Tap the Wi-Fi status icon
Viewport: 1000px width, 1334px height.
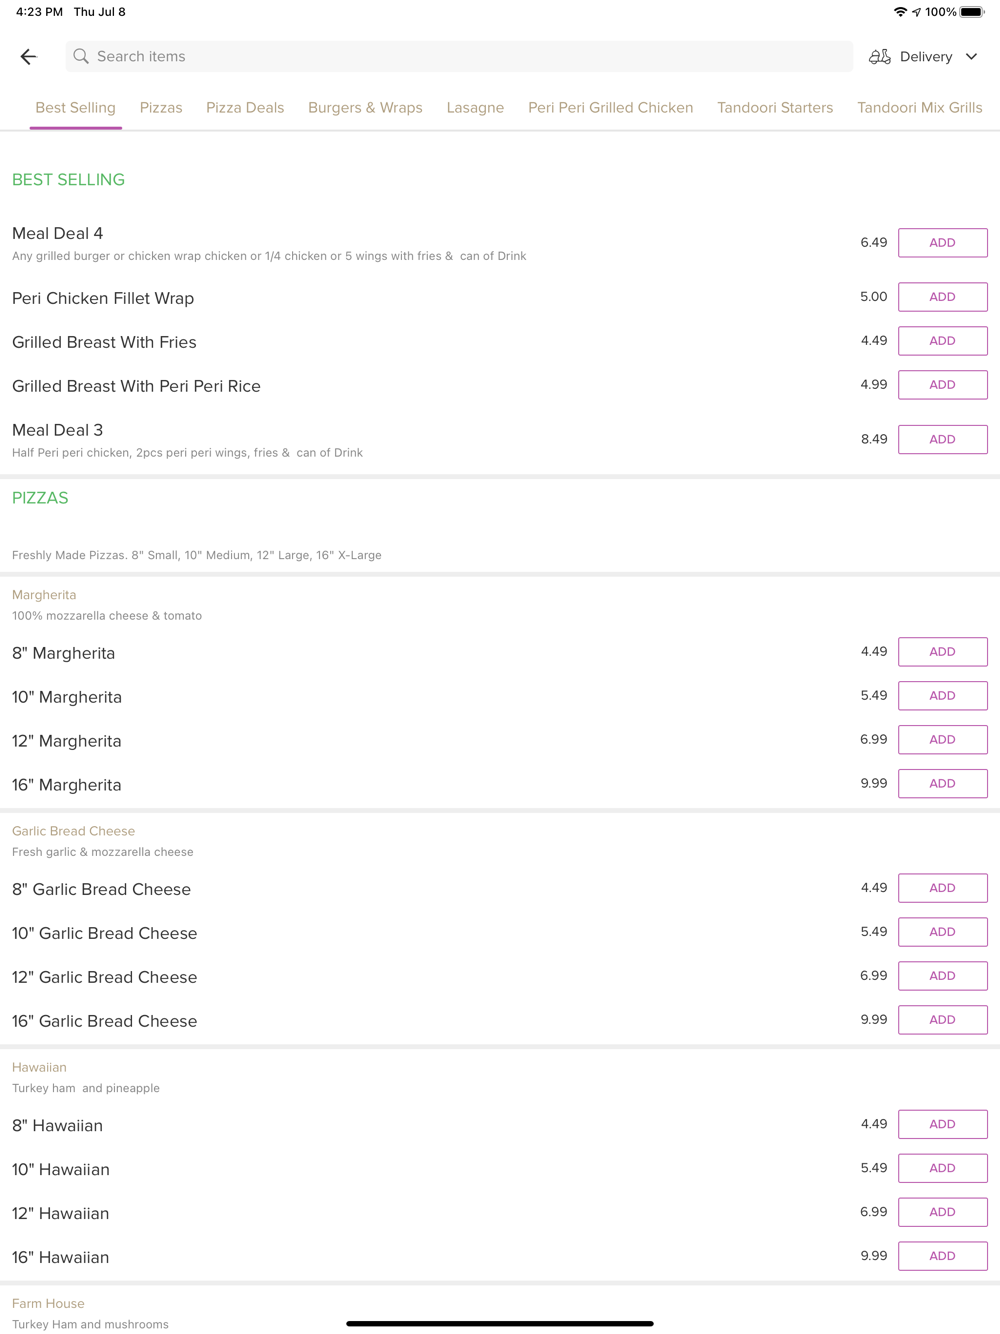pos(900,12)
